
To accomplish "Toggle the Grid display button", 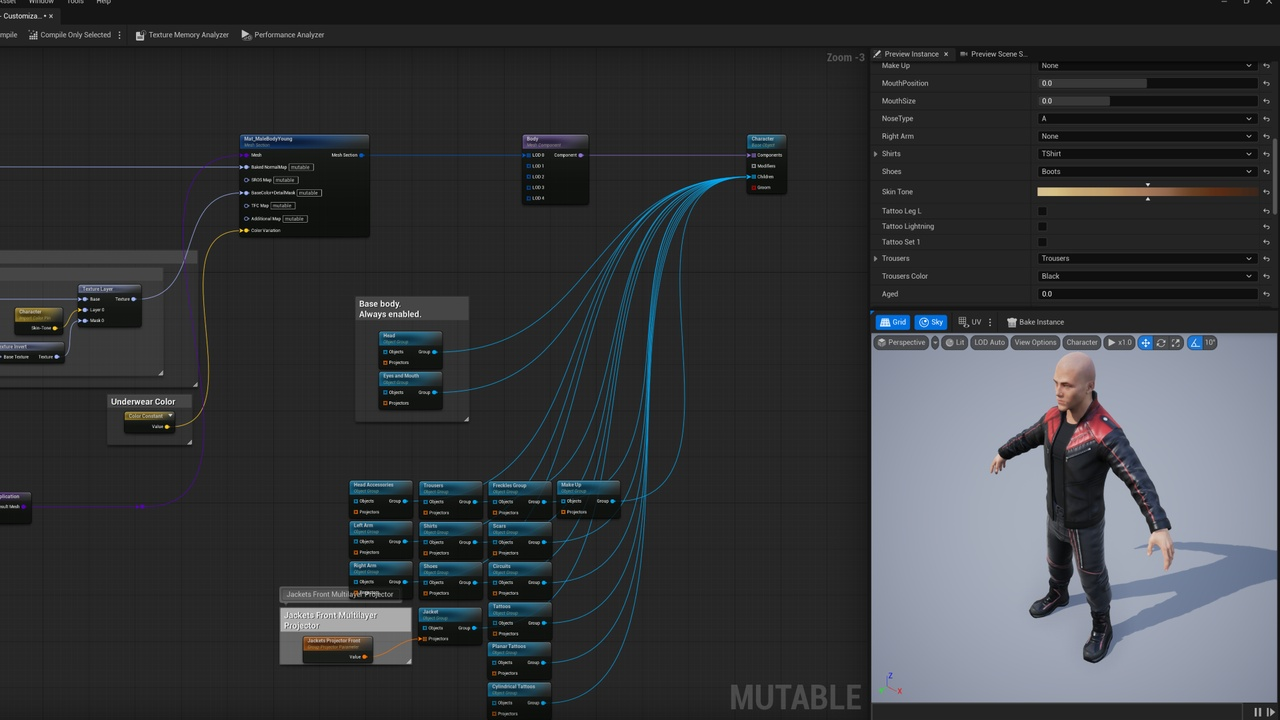I will click(x=893, y=322).
